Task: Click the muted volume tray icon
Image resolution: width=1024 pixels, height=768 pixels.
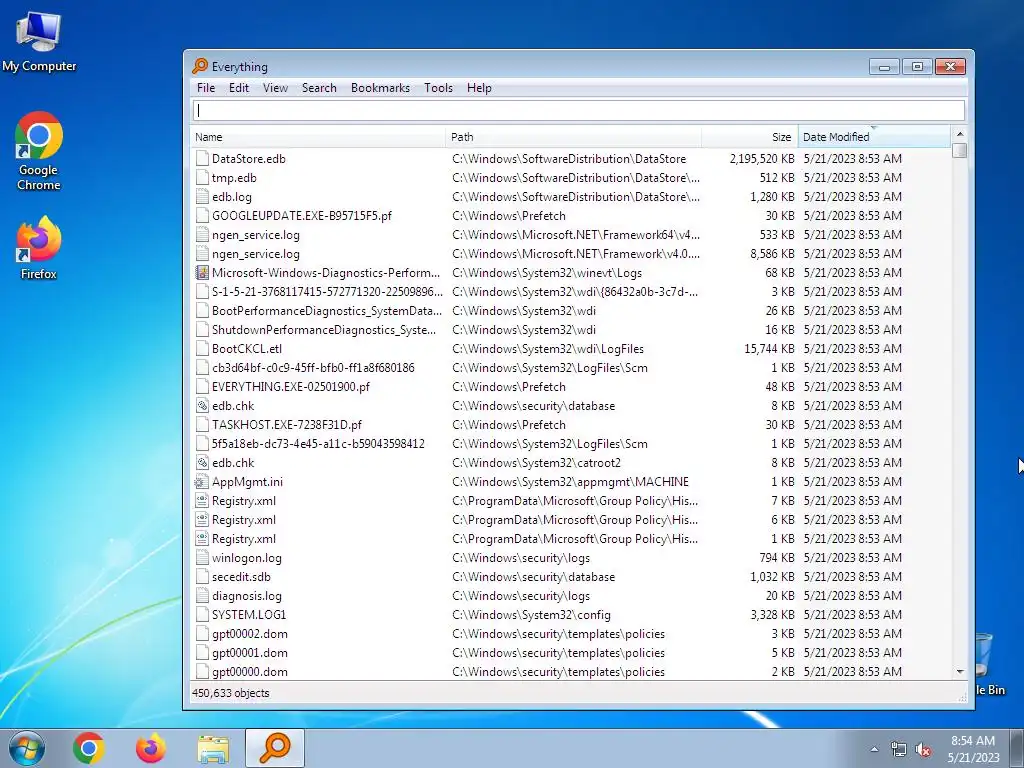Action: pos(923,750)
